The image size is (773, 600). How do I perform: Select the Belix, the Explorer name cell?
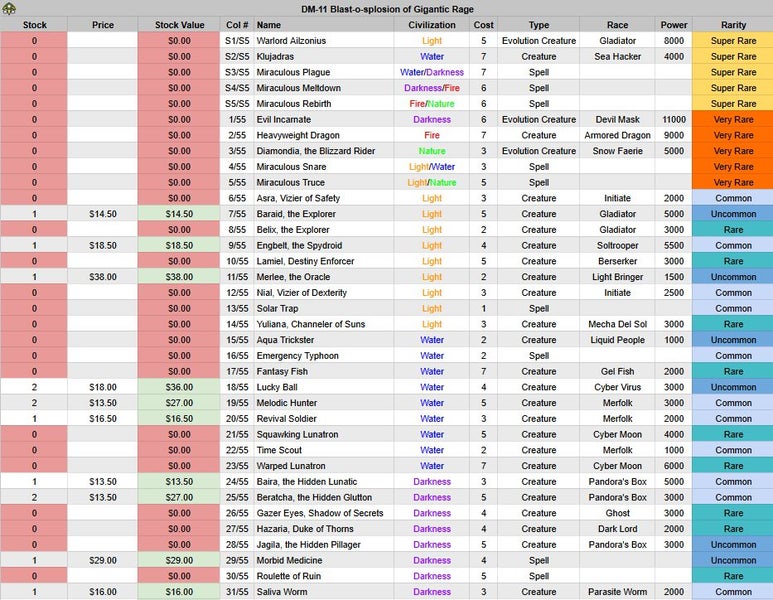tap(324, 230)
